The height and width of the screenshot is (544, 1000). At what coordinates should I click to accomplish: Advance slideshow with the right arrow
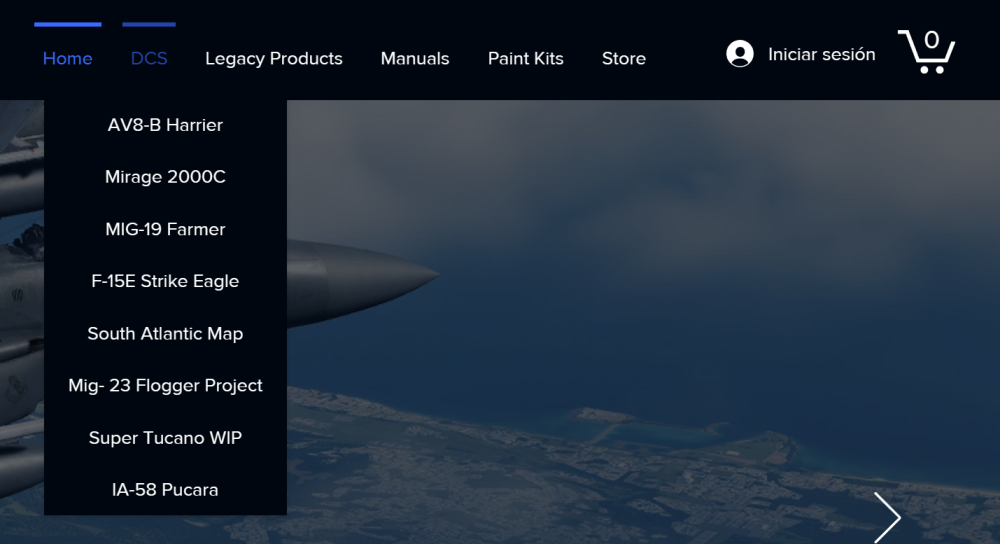tap(887, 517)
